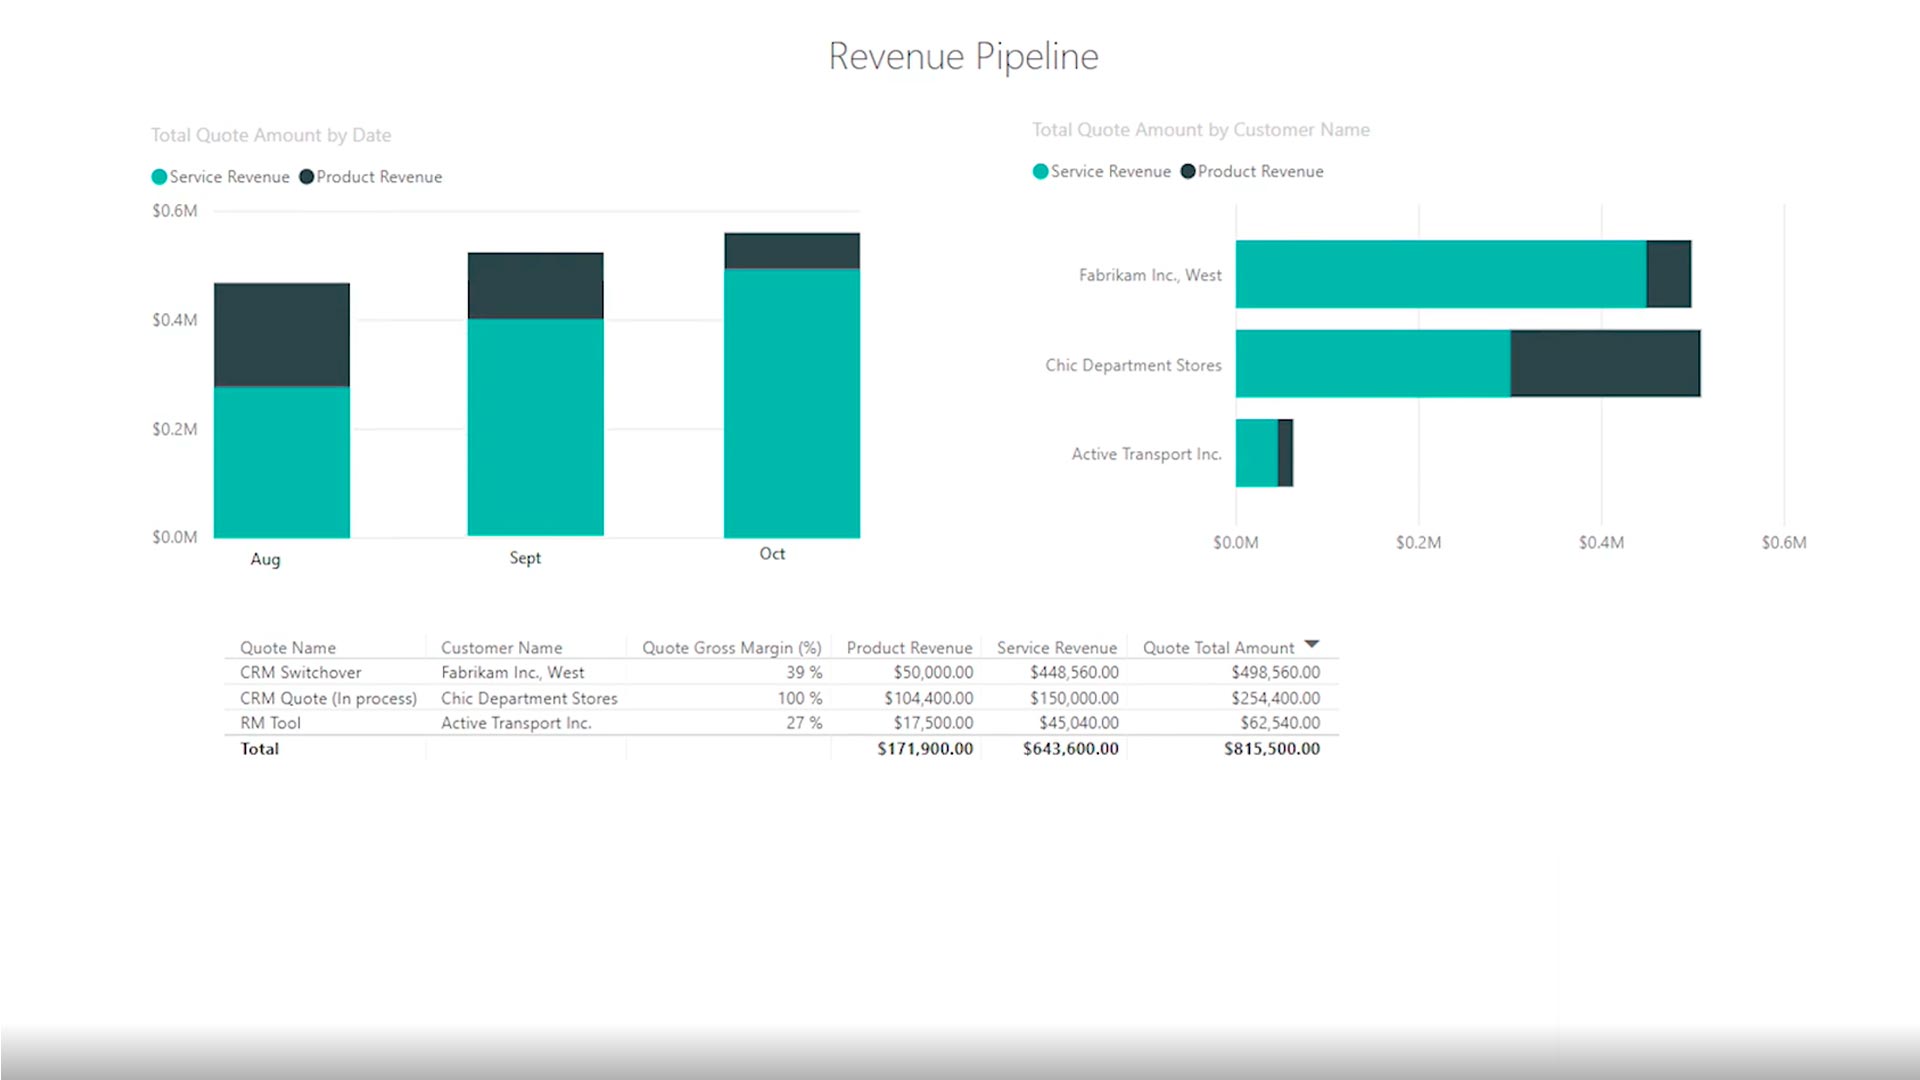Click Service Revenue legend dot in customer chart
The height and width of the screenshot is (1080, 1920).
click(1040, 172)
